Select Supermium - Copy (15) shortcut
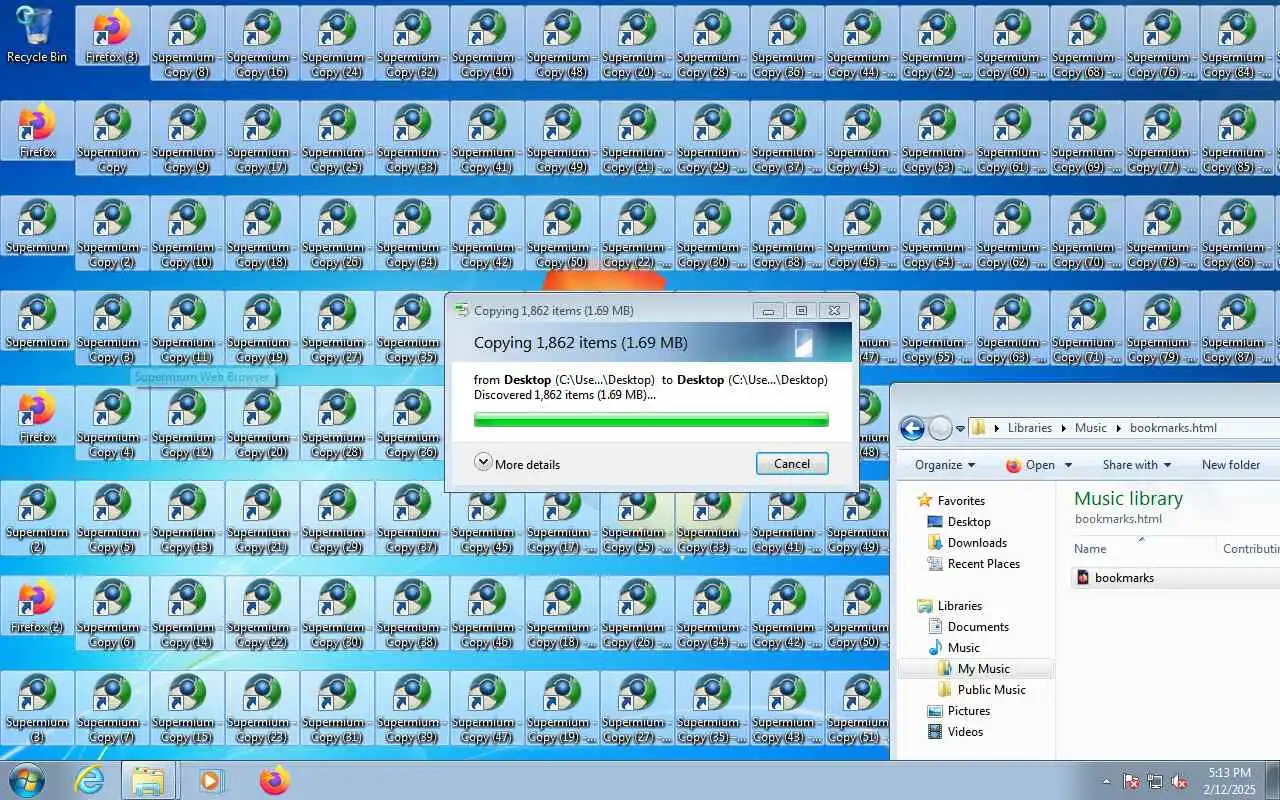 coord(187,708)
